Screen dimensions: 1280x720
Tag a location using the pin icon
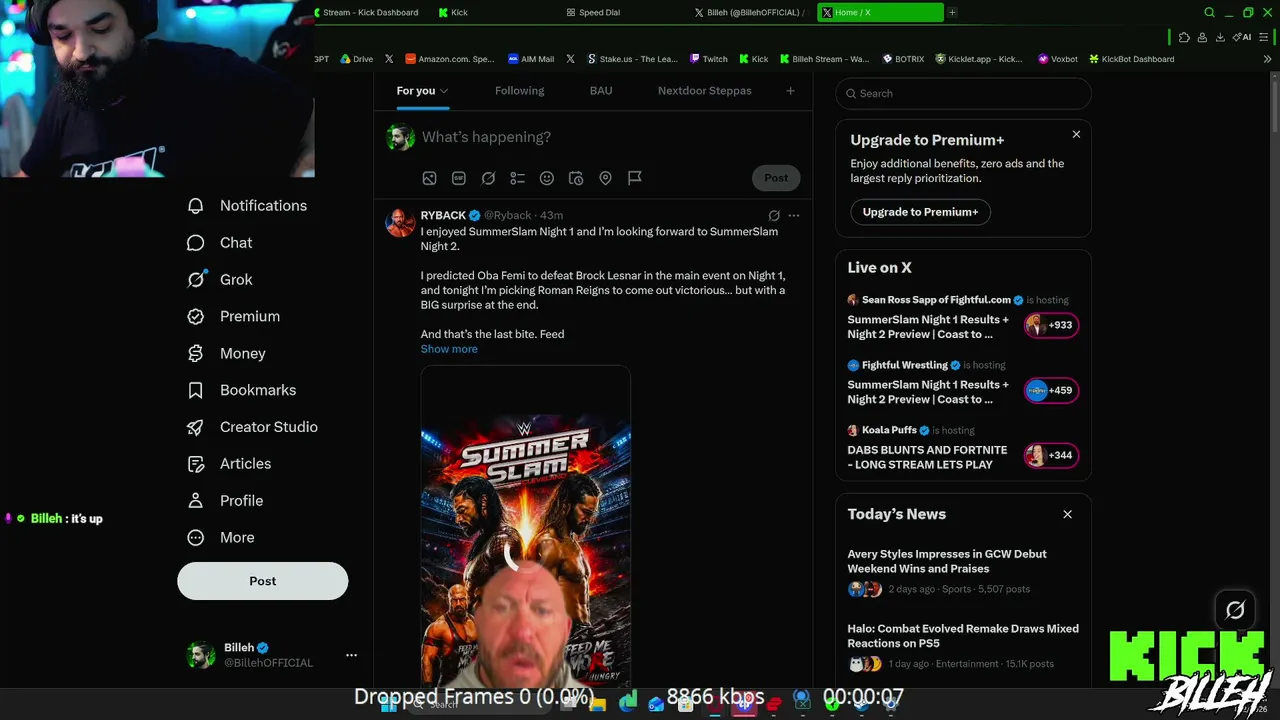coord(605,178)
